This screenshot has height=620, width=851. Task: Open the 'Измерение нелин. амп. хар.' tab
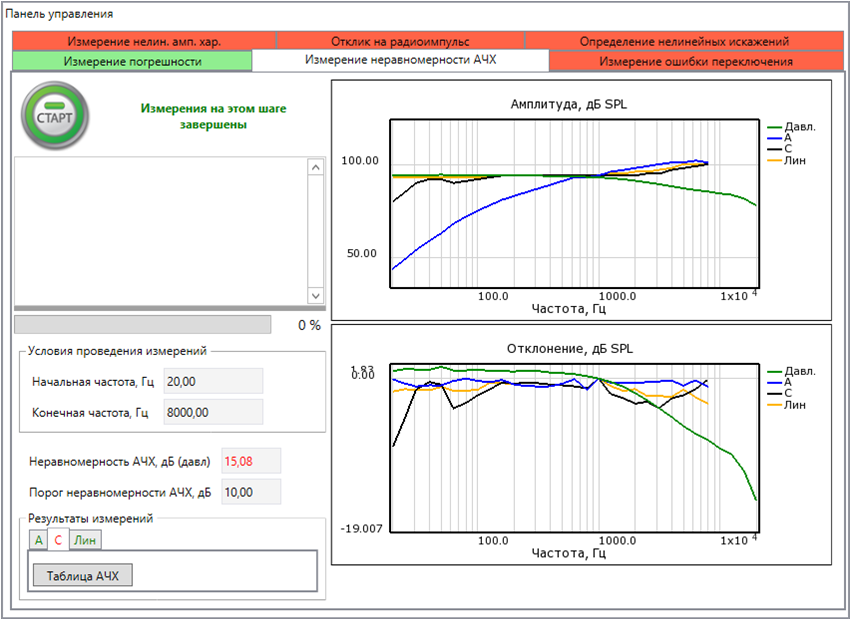pyautogui.click(x=144, y=42)
